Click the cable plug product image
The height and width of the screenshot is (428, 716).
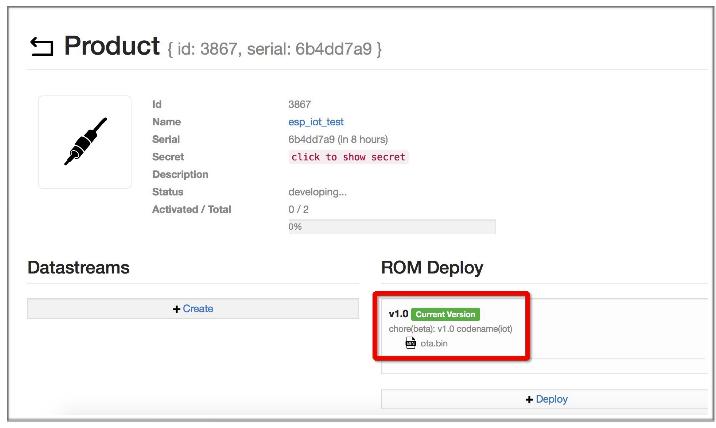(x=85, y=142)
